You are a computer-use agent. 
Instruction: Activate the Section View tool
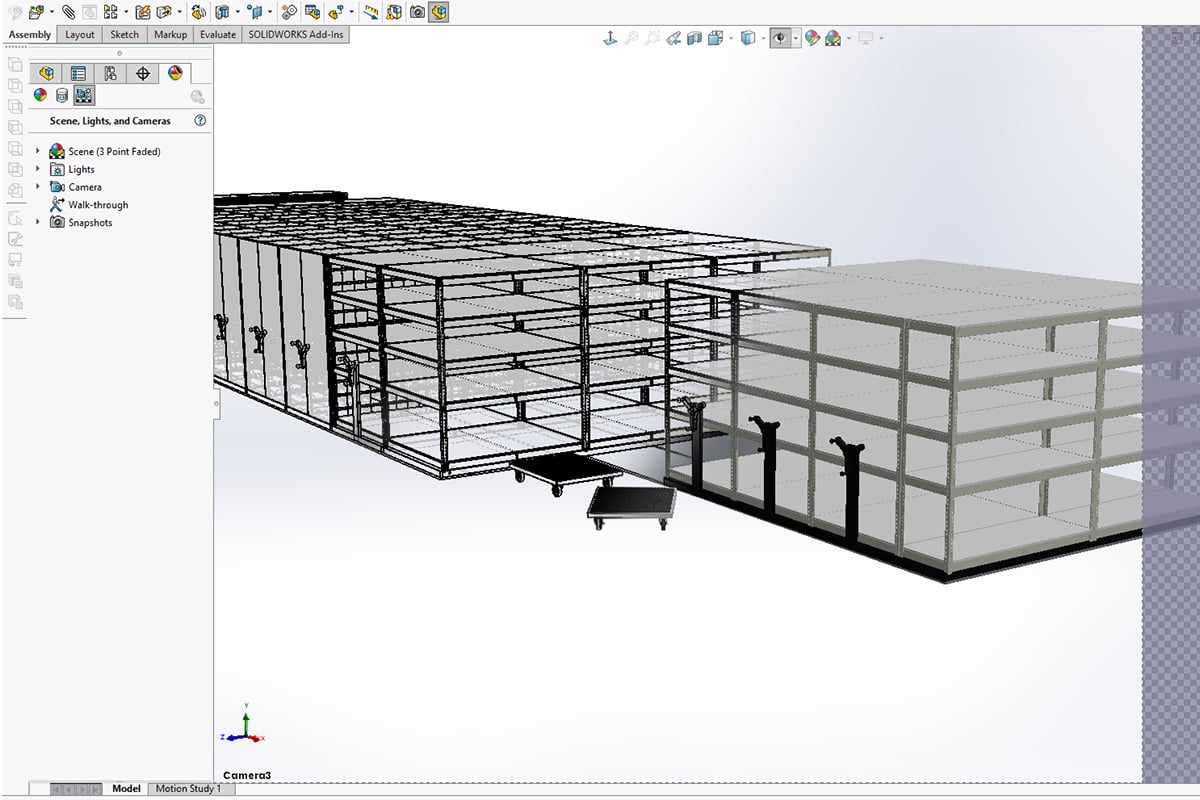click(x=694, y=38)
